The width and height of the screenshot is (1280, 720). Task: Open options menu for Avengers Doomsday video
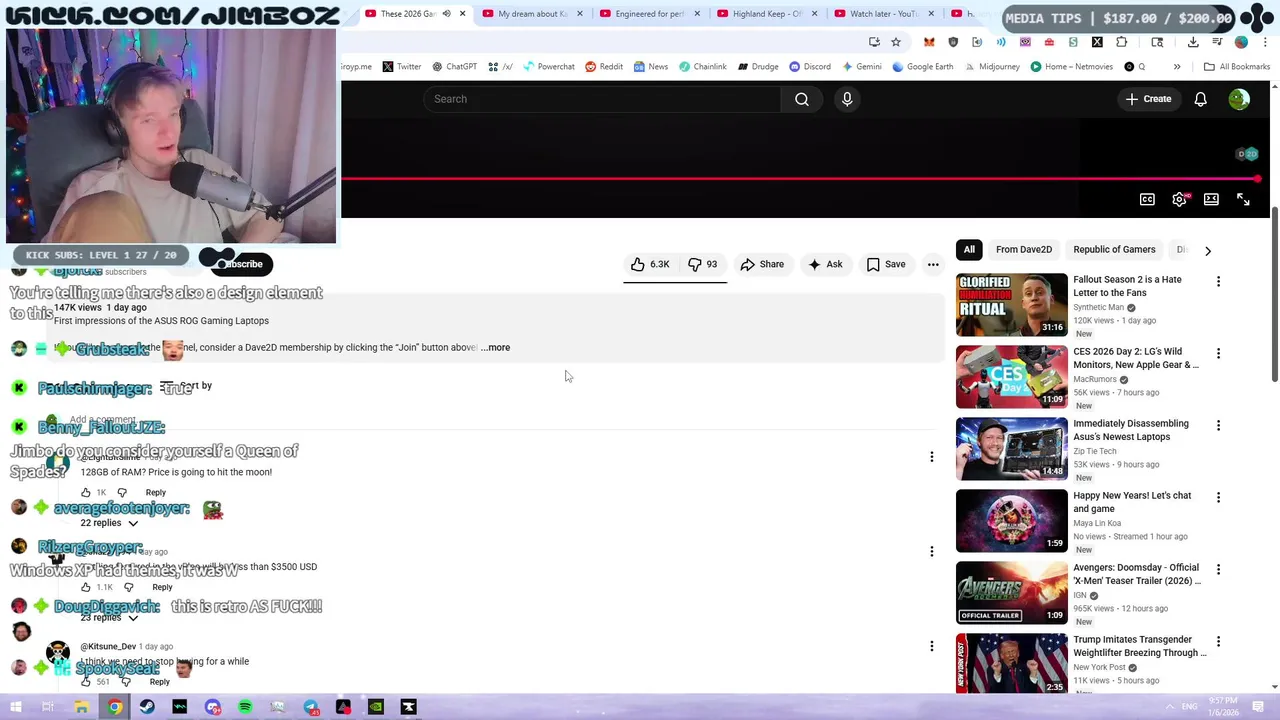tap(1218, 570)
